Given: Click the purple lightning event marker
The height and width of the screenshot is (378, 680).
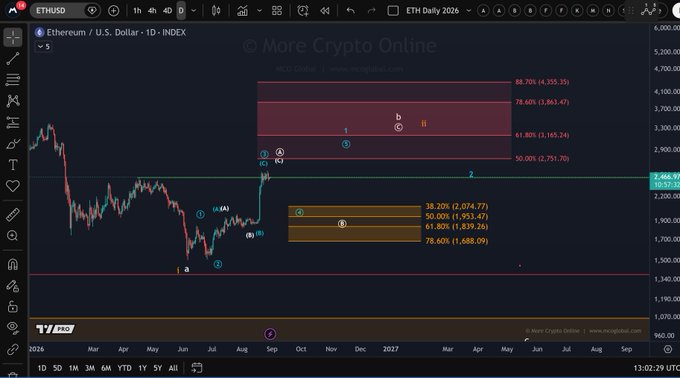Looking at the screenshot, I should pos(270,334).
